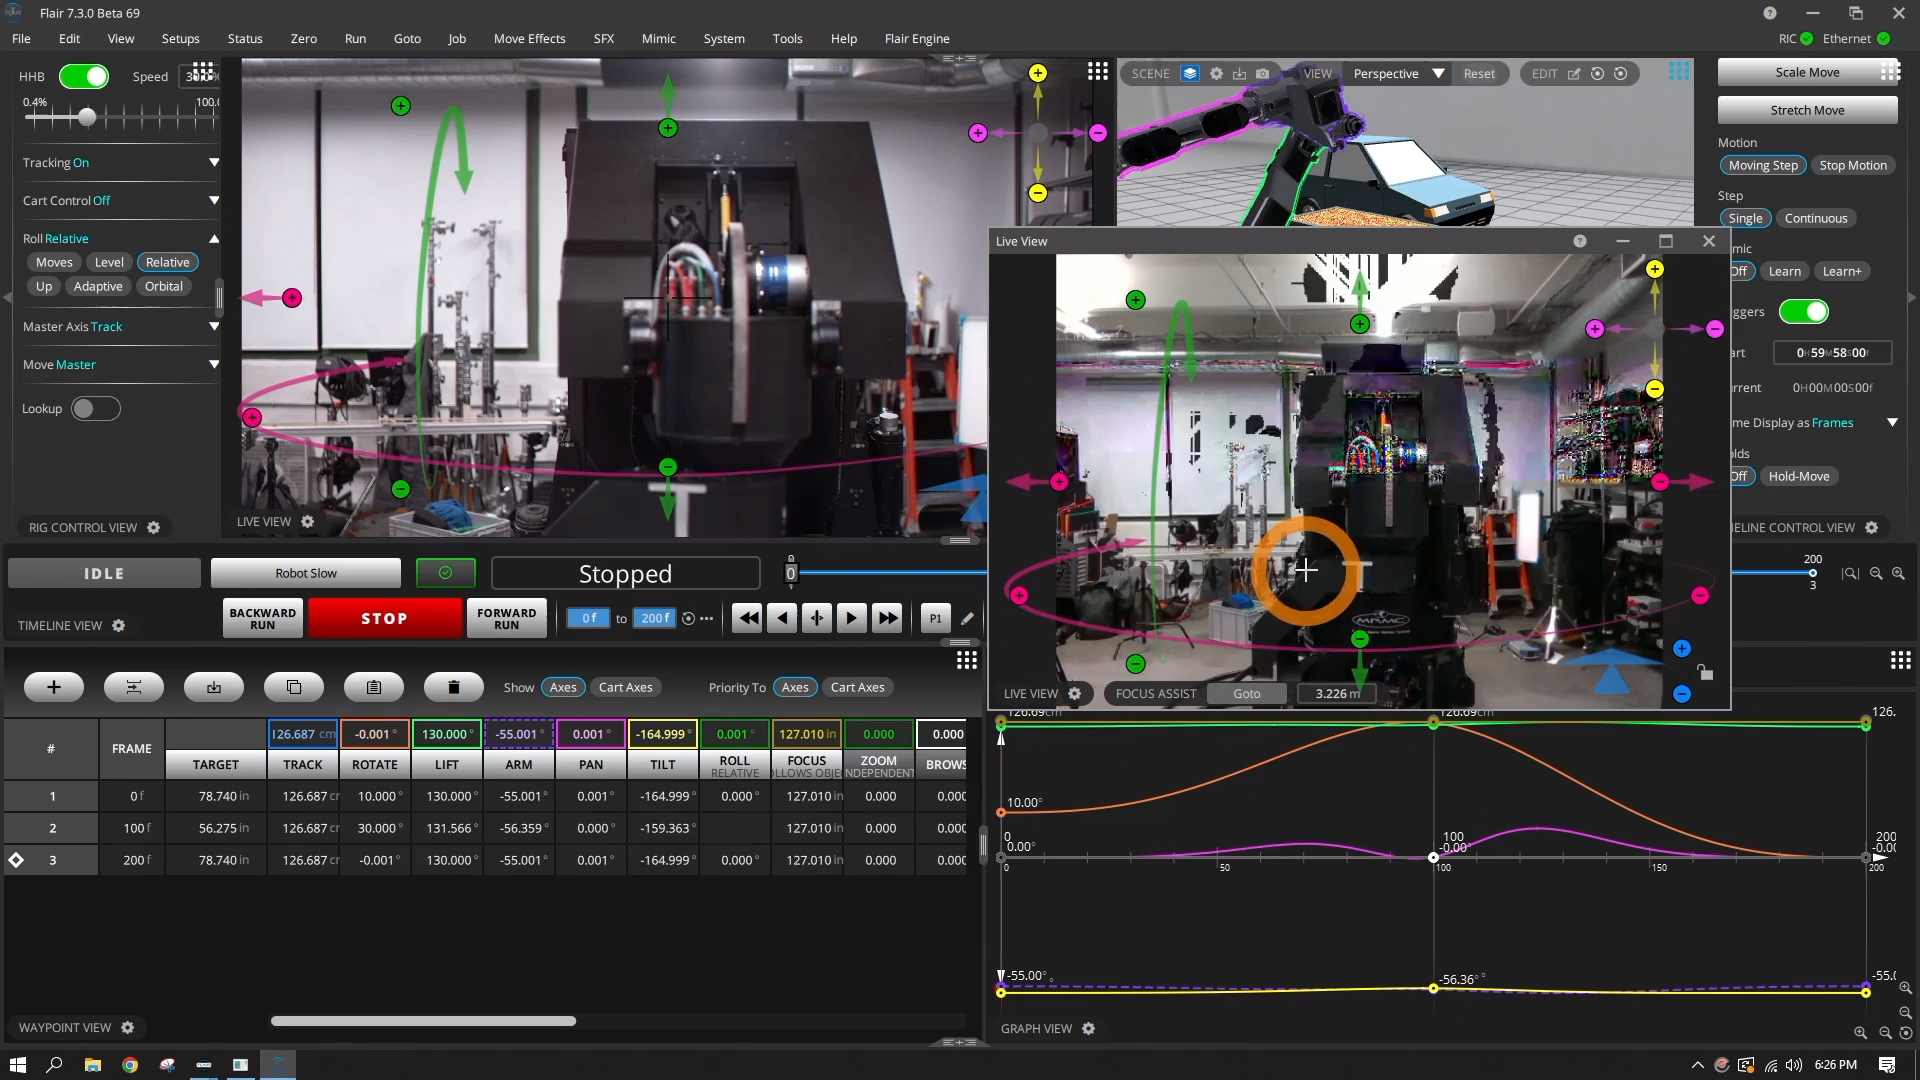Viewport: 1920px width, 1080px height.
Task: Click the waypoint table horizontal scrollbar
Action: (423, 1021)
